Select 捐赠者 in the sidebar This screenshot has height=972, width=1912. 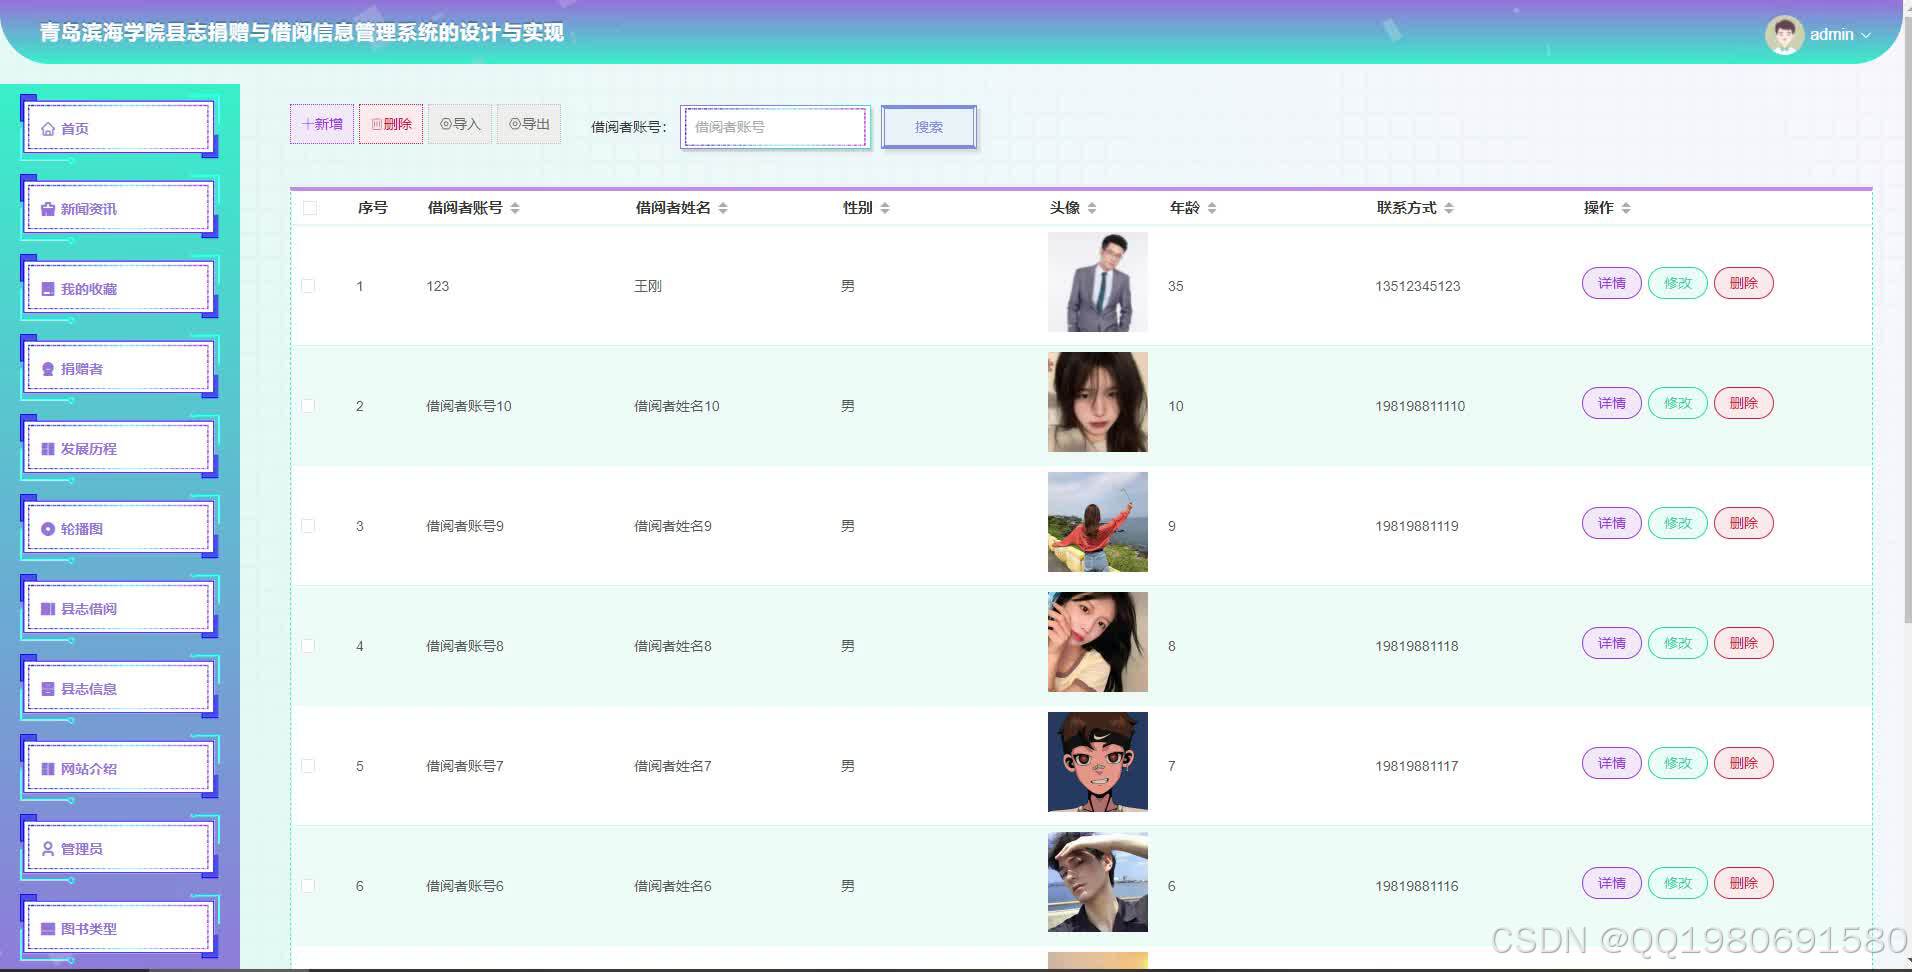tap(118, 368)
